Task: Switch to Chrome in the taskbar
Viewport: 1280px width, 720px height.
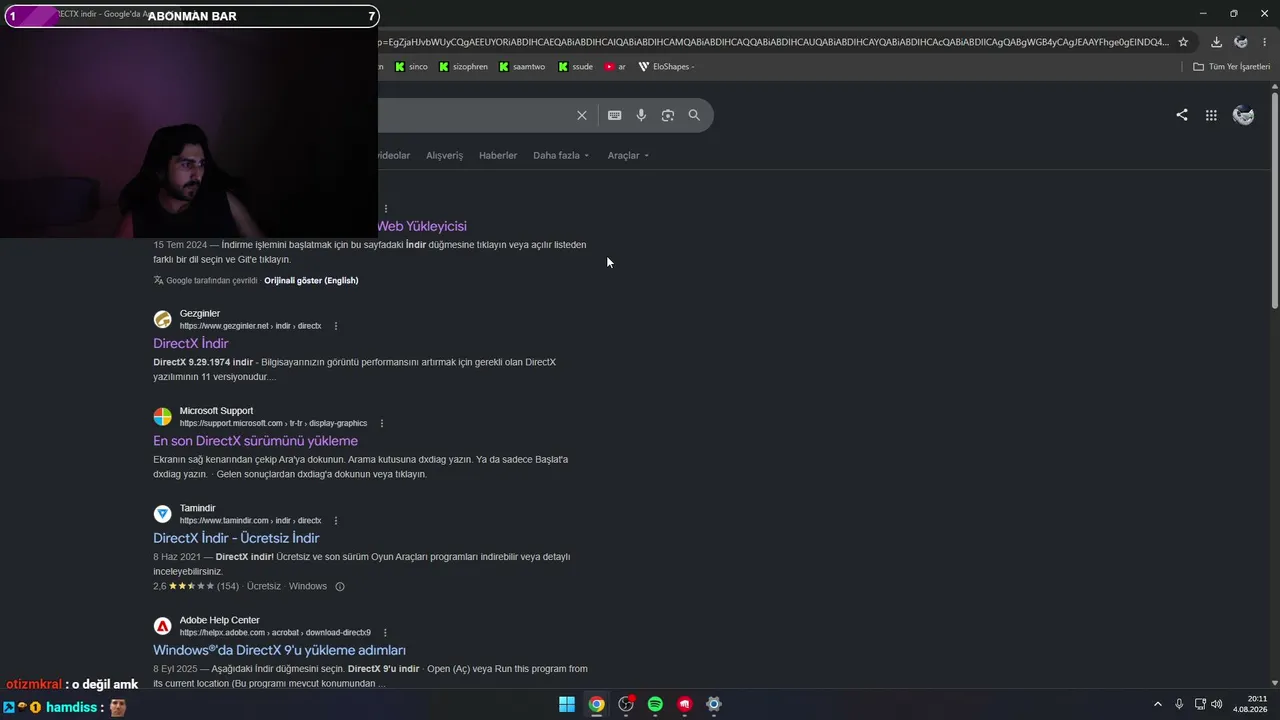Action: 596,704
